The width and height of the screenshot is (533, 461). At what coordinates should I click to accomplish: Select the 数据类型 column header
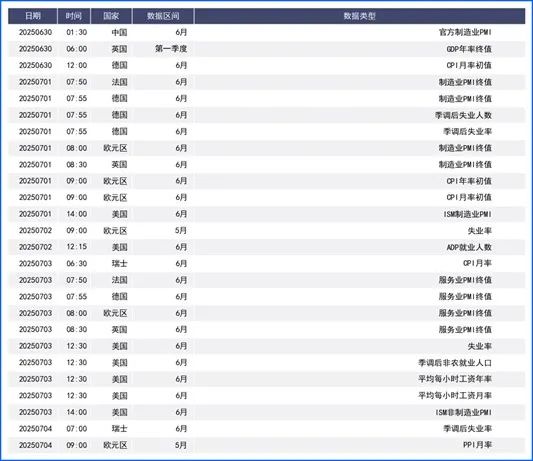coord(360,16)
